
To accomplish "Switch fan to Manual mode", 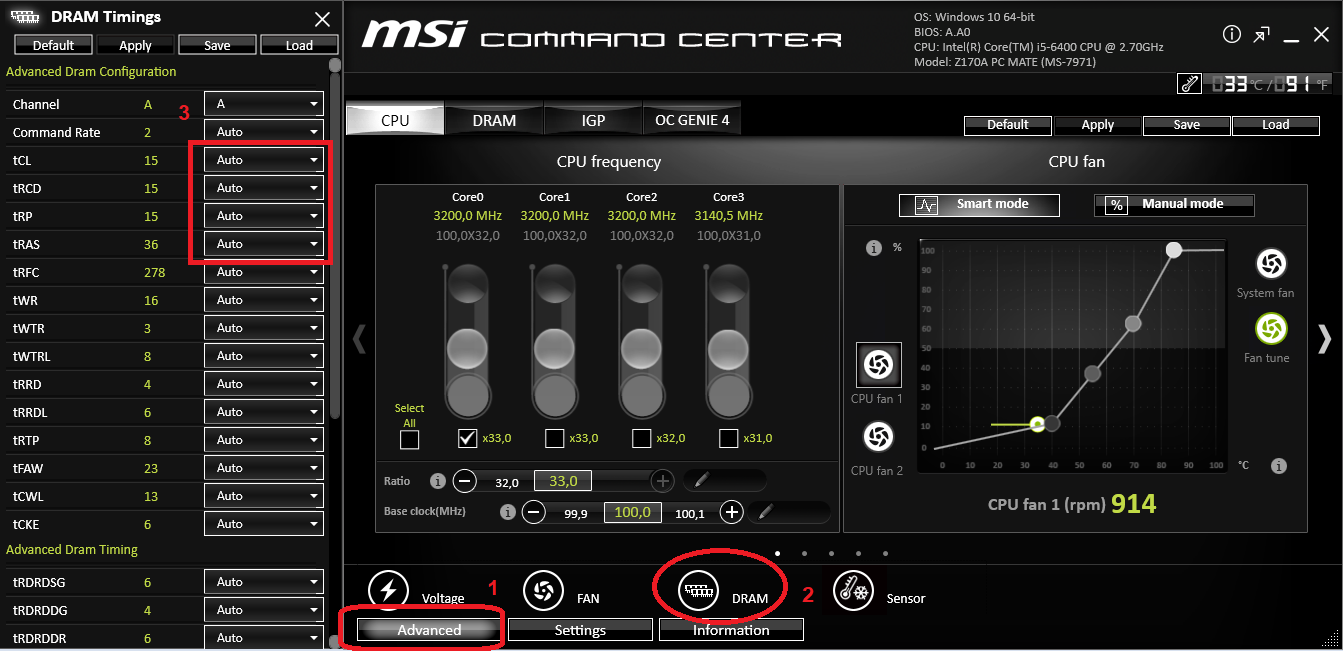I will coord(1174,204).
